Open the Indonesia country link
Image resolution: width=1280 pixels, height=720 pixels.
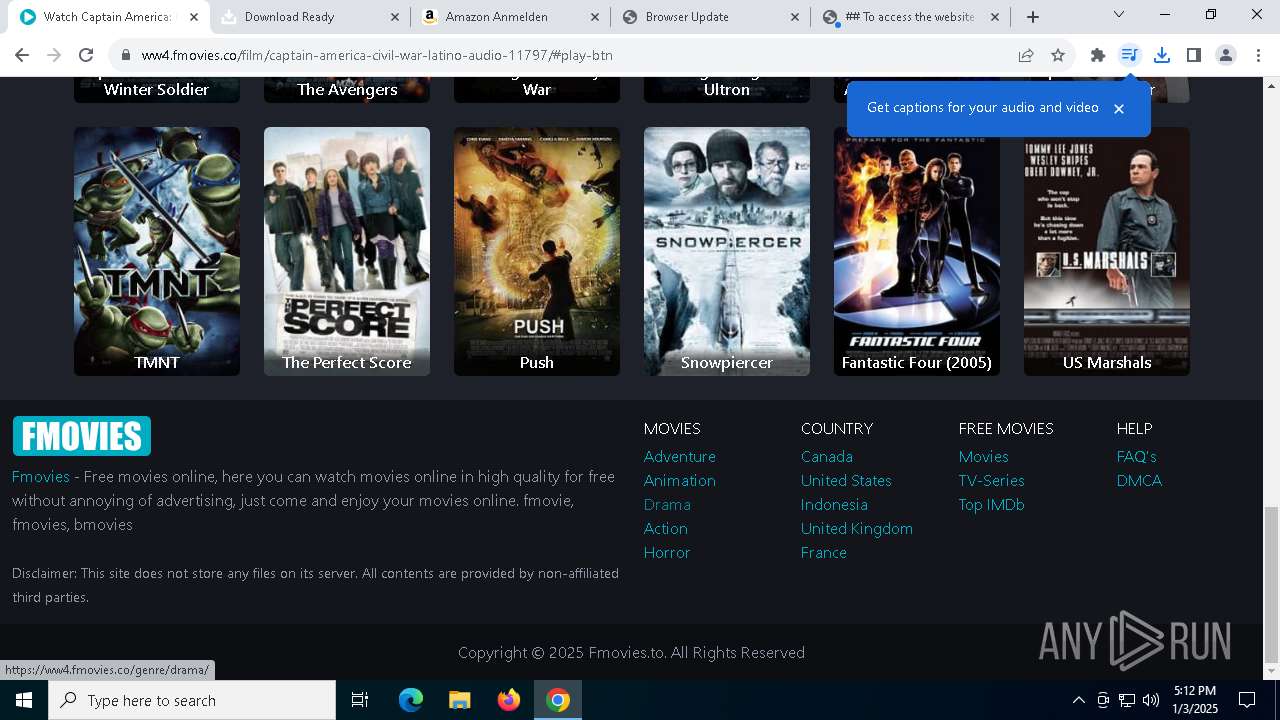coord(834,504)
